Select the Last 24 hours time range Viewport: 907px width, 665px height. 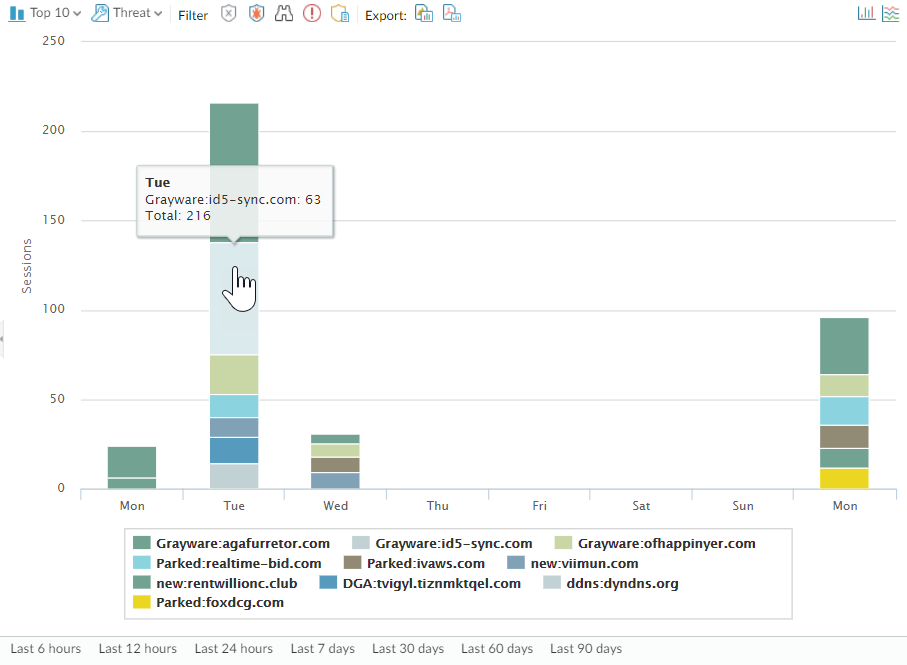click(x=233, y=649)
